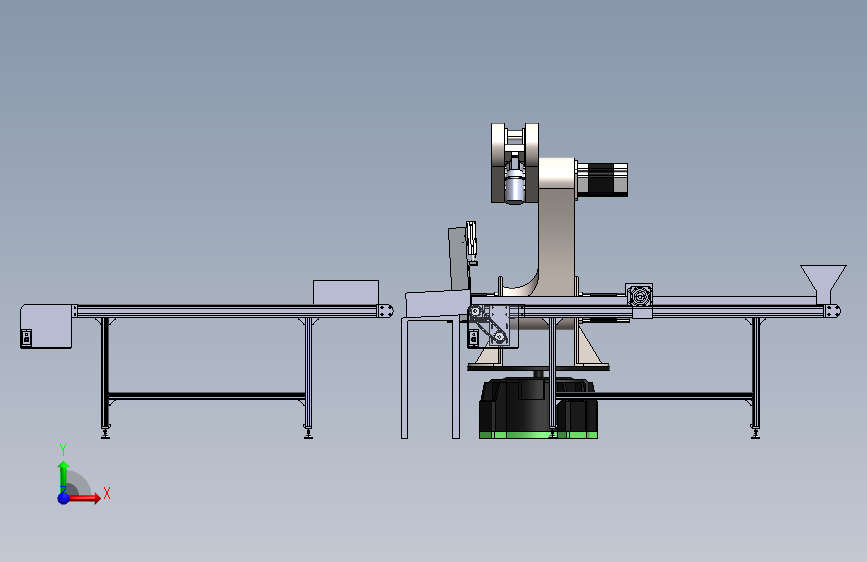Image resolution: width=867 pixels, height=562 pixels.
Task: Select the gray upright bracket plate beside cylinder
Action: (x=458, y=259)
